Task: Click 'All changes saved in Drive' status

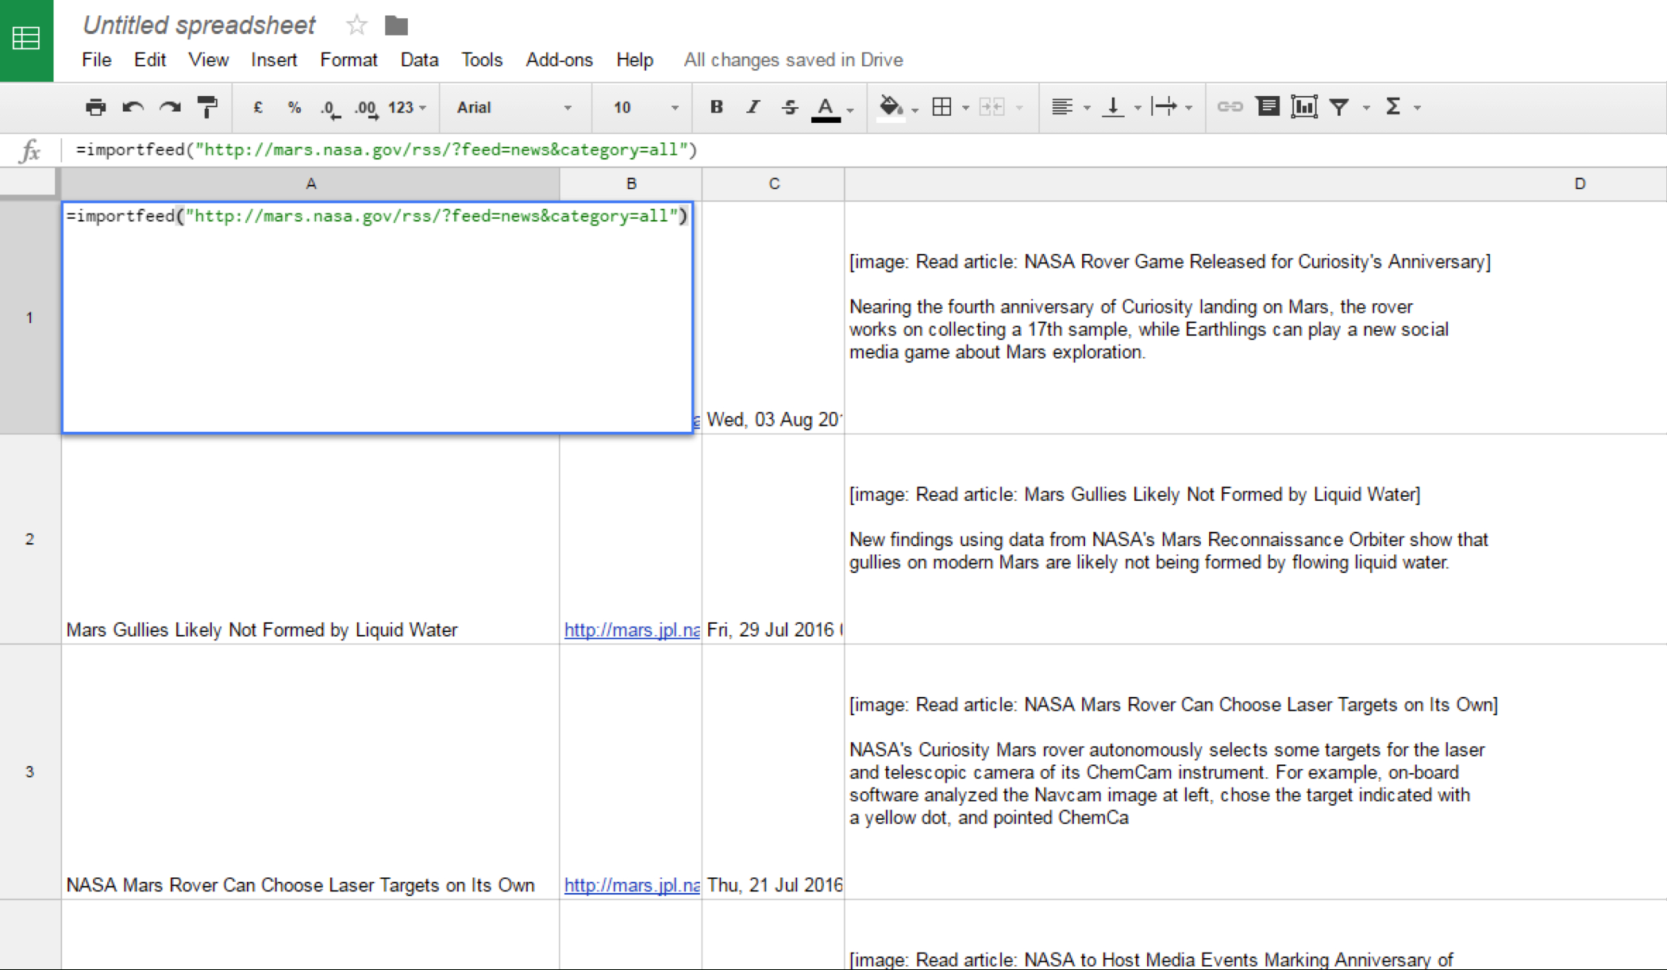Action: coord(793,60)
